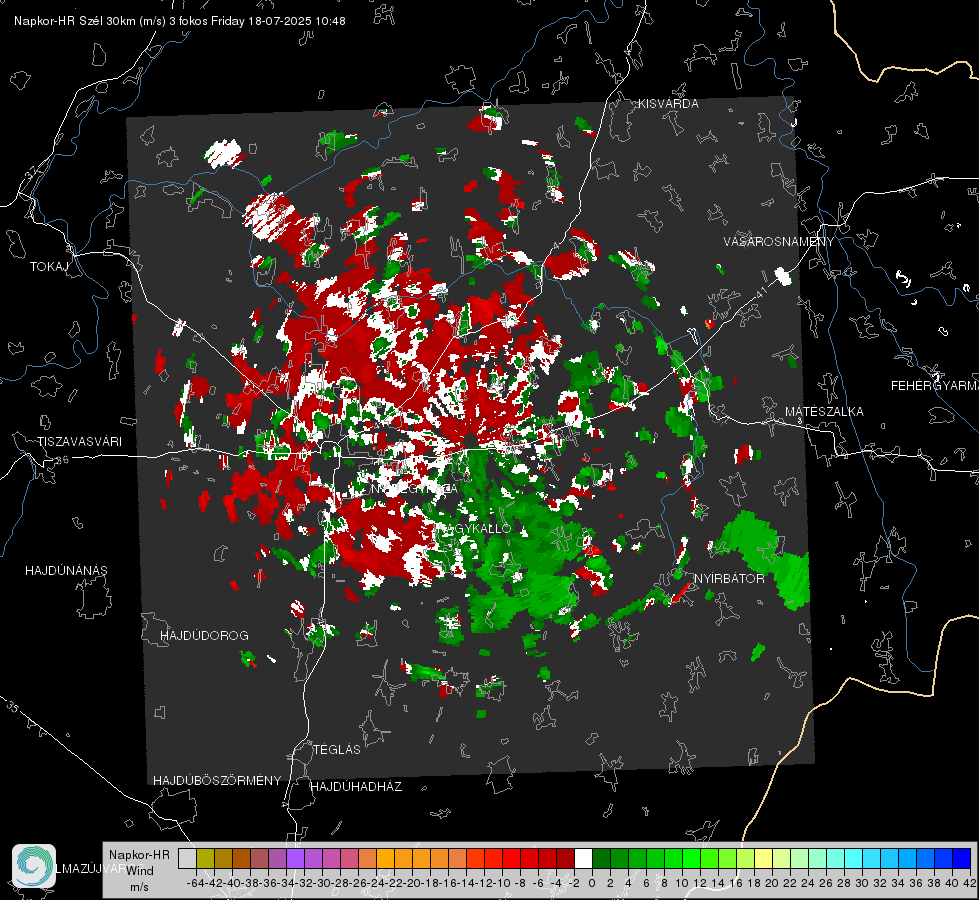
Task: Pick the deepest blue swatch near 42
Action: [962, 859]
